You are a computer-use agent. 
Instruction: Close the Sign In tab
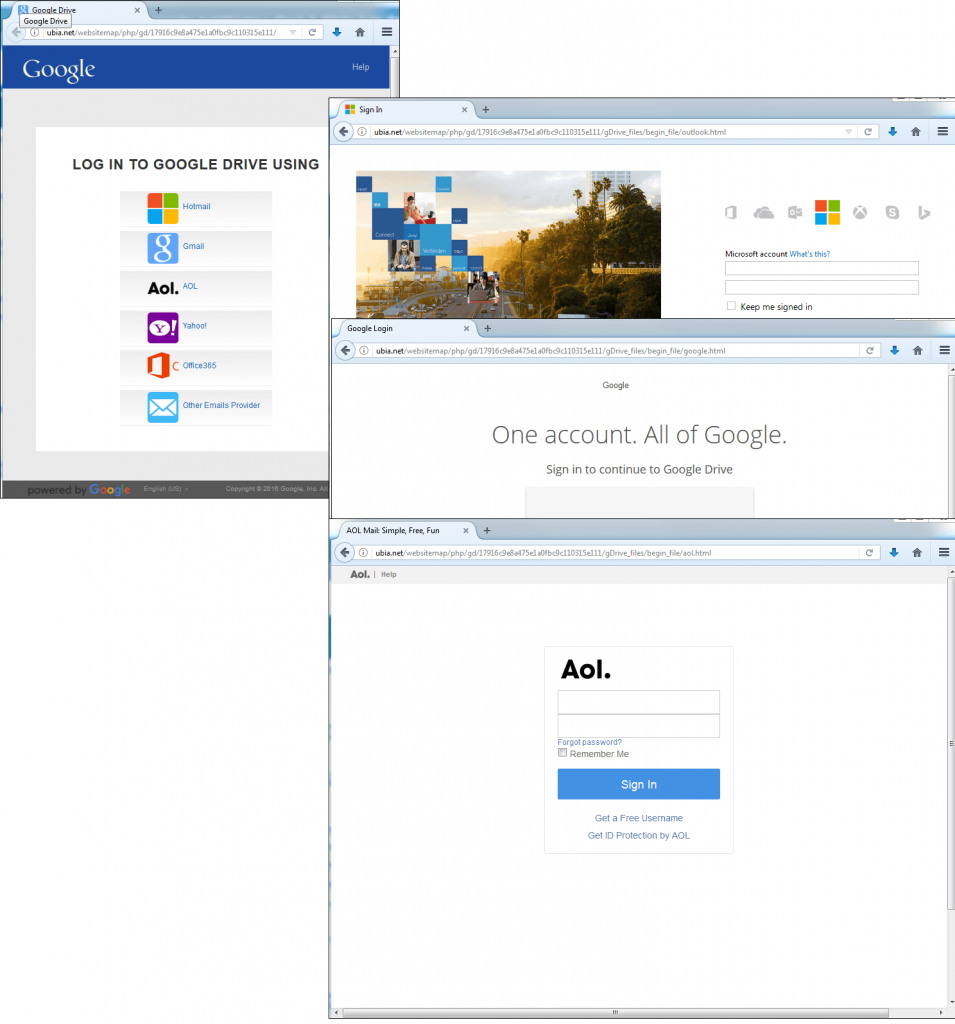(x=464, y=110)
